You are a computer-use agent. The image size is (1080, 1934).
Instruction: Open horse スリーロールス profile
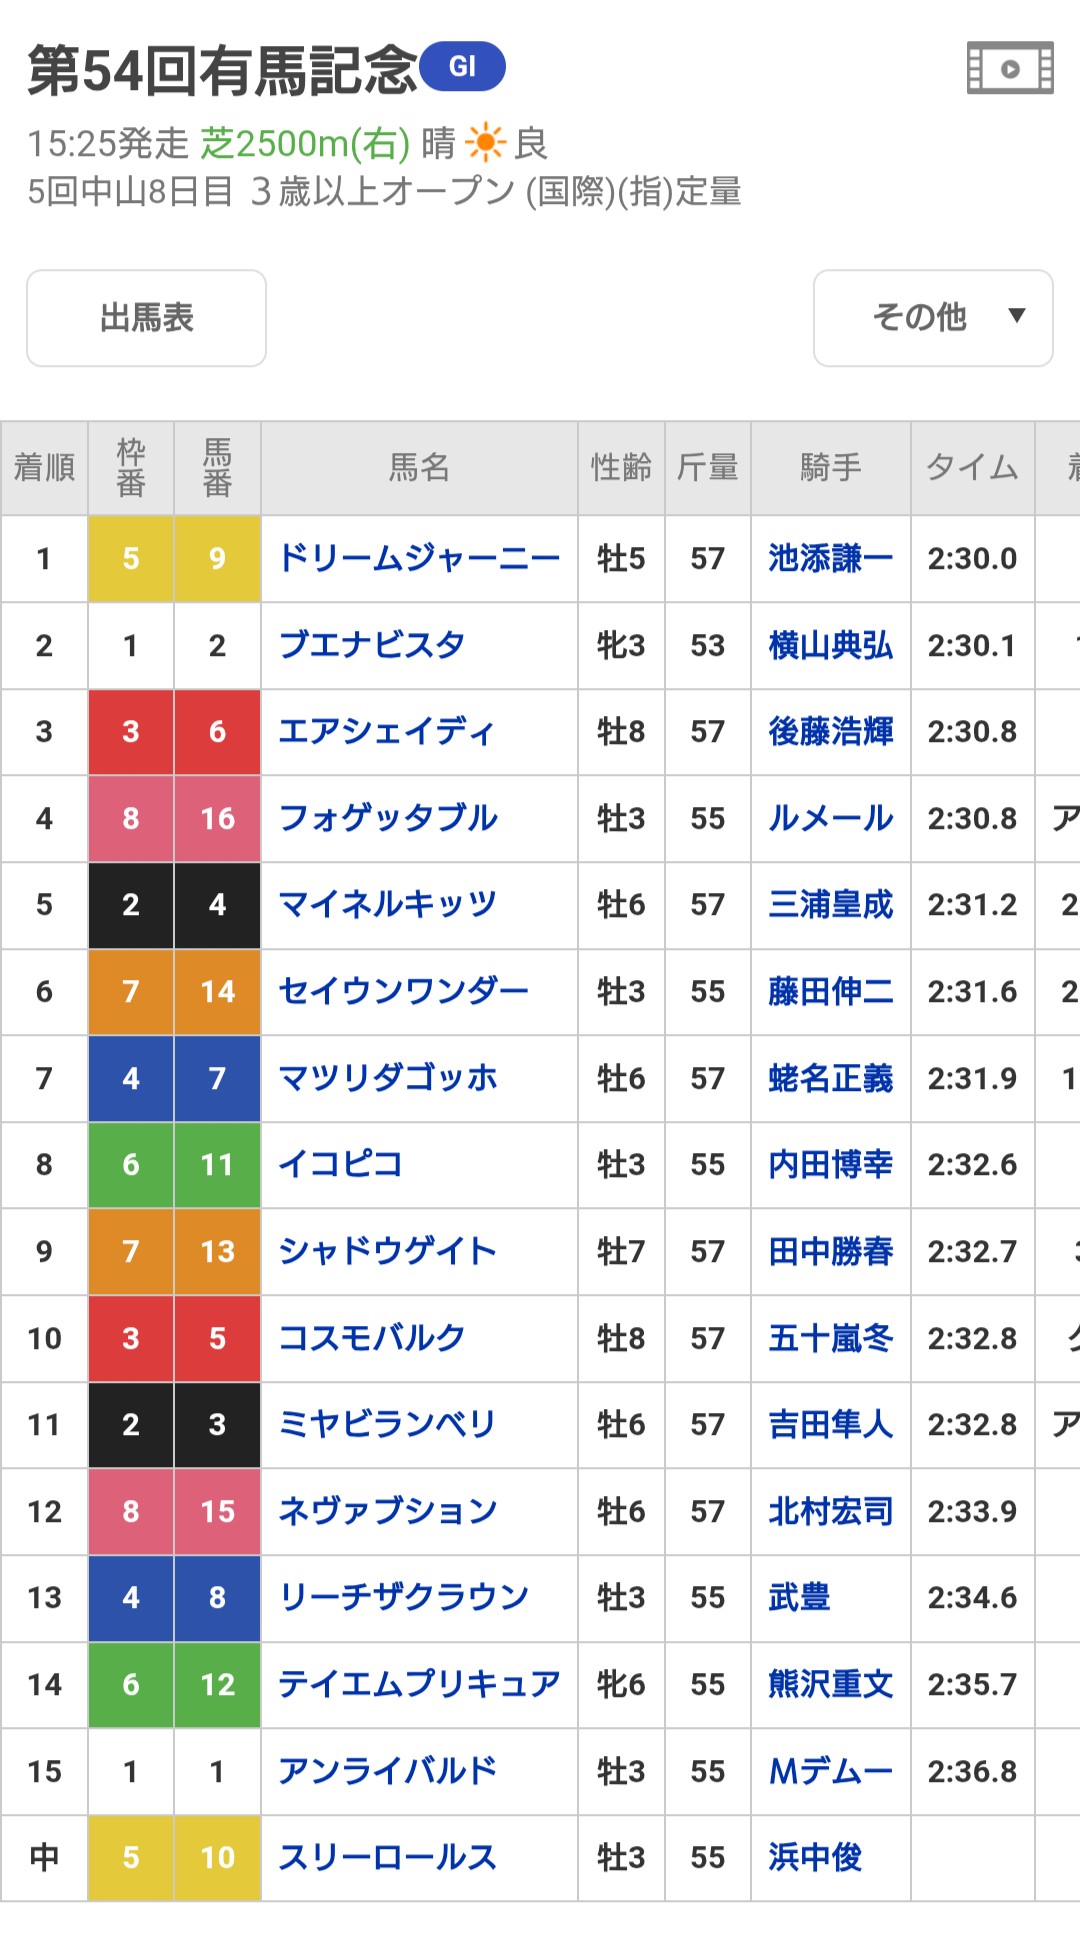click(x=387, y=1857)
